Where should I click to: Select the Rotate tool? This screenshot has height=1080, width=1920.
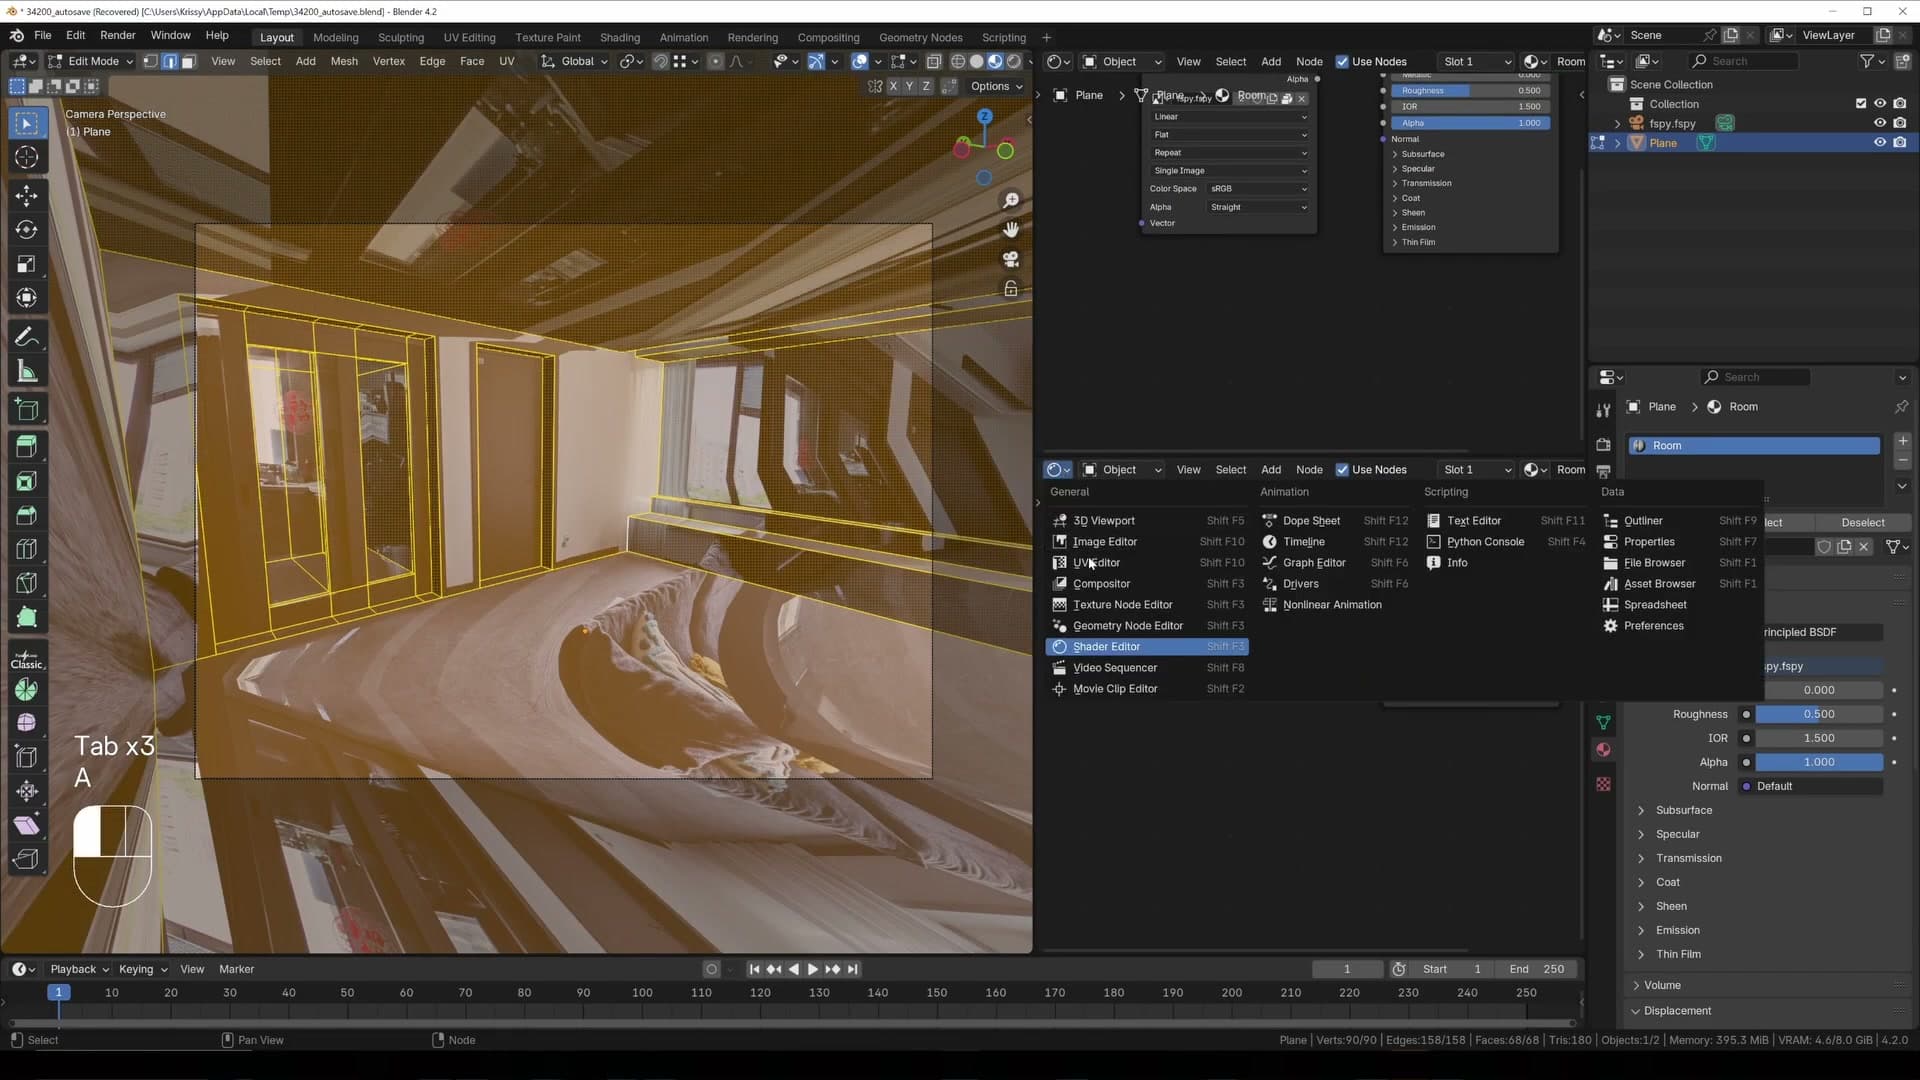click(27, 230)
